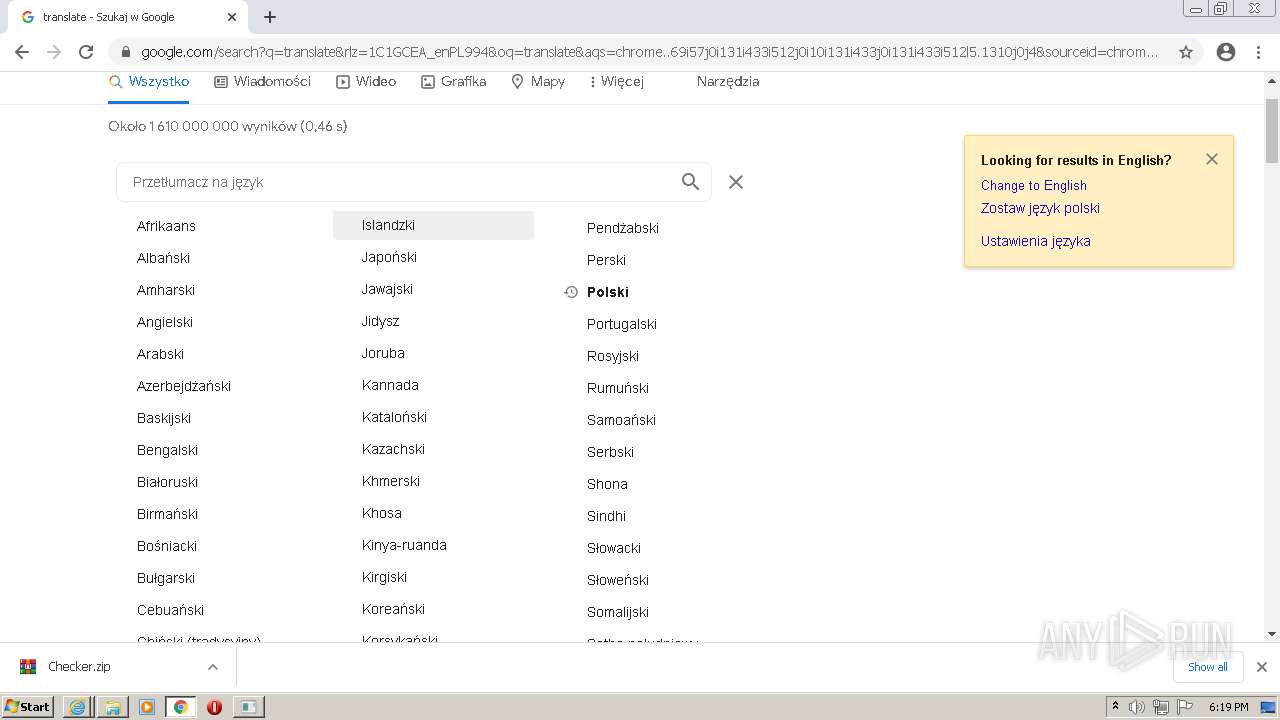1280x720 pixels.
Task: Select Bułgarski language
Action: coord(166,578)
